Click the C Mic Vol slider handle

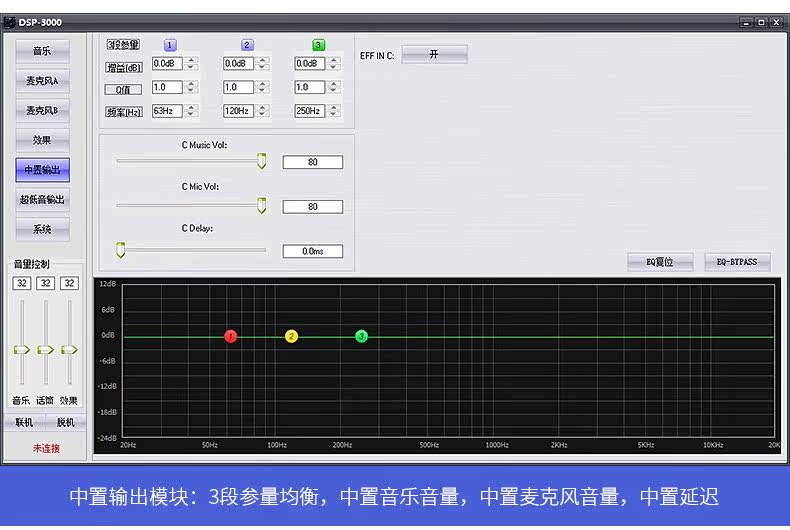pos(261,206)
